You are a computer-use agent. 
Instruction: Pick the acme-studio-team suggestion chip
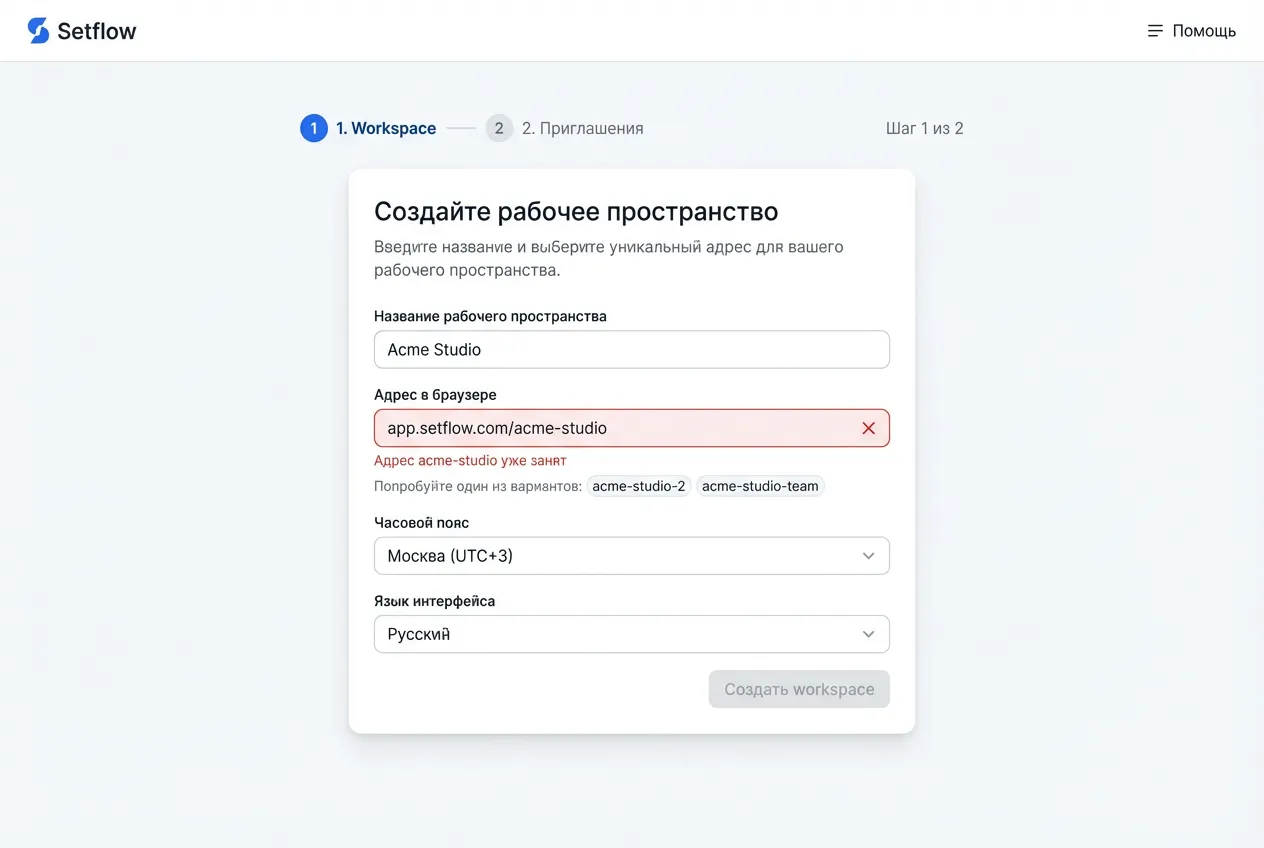760,486
